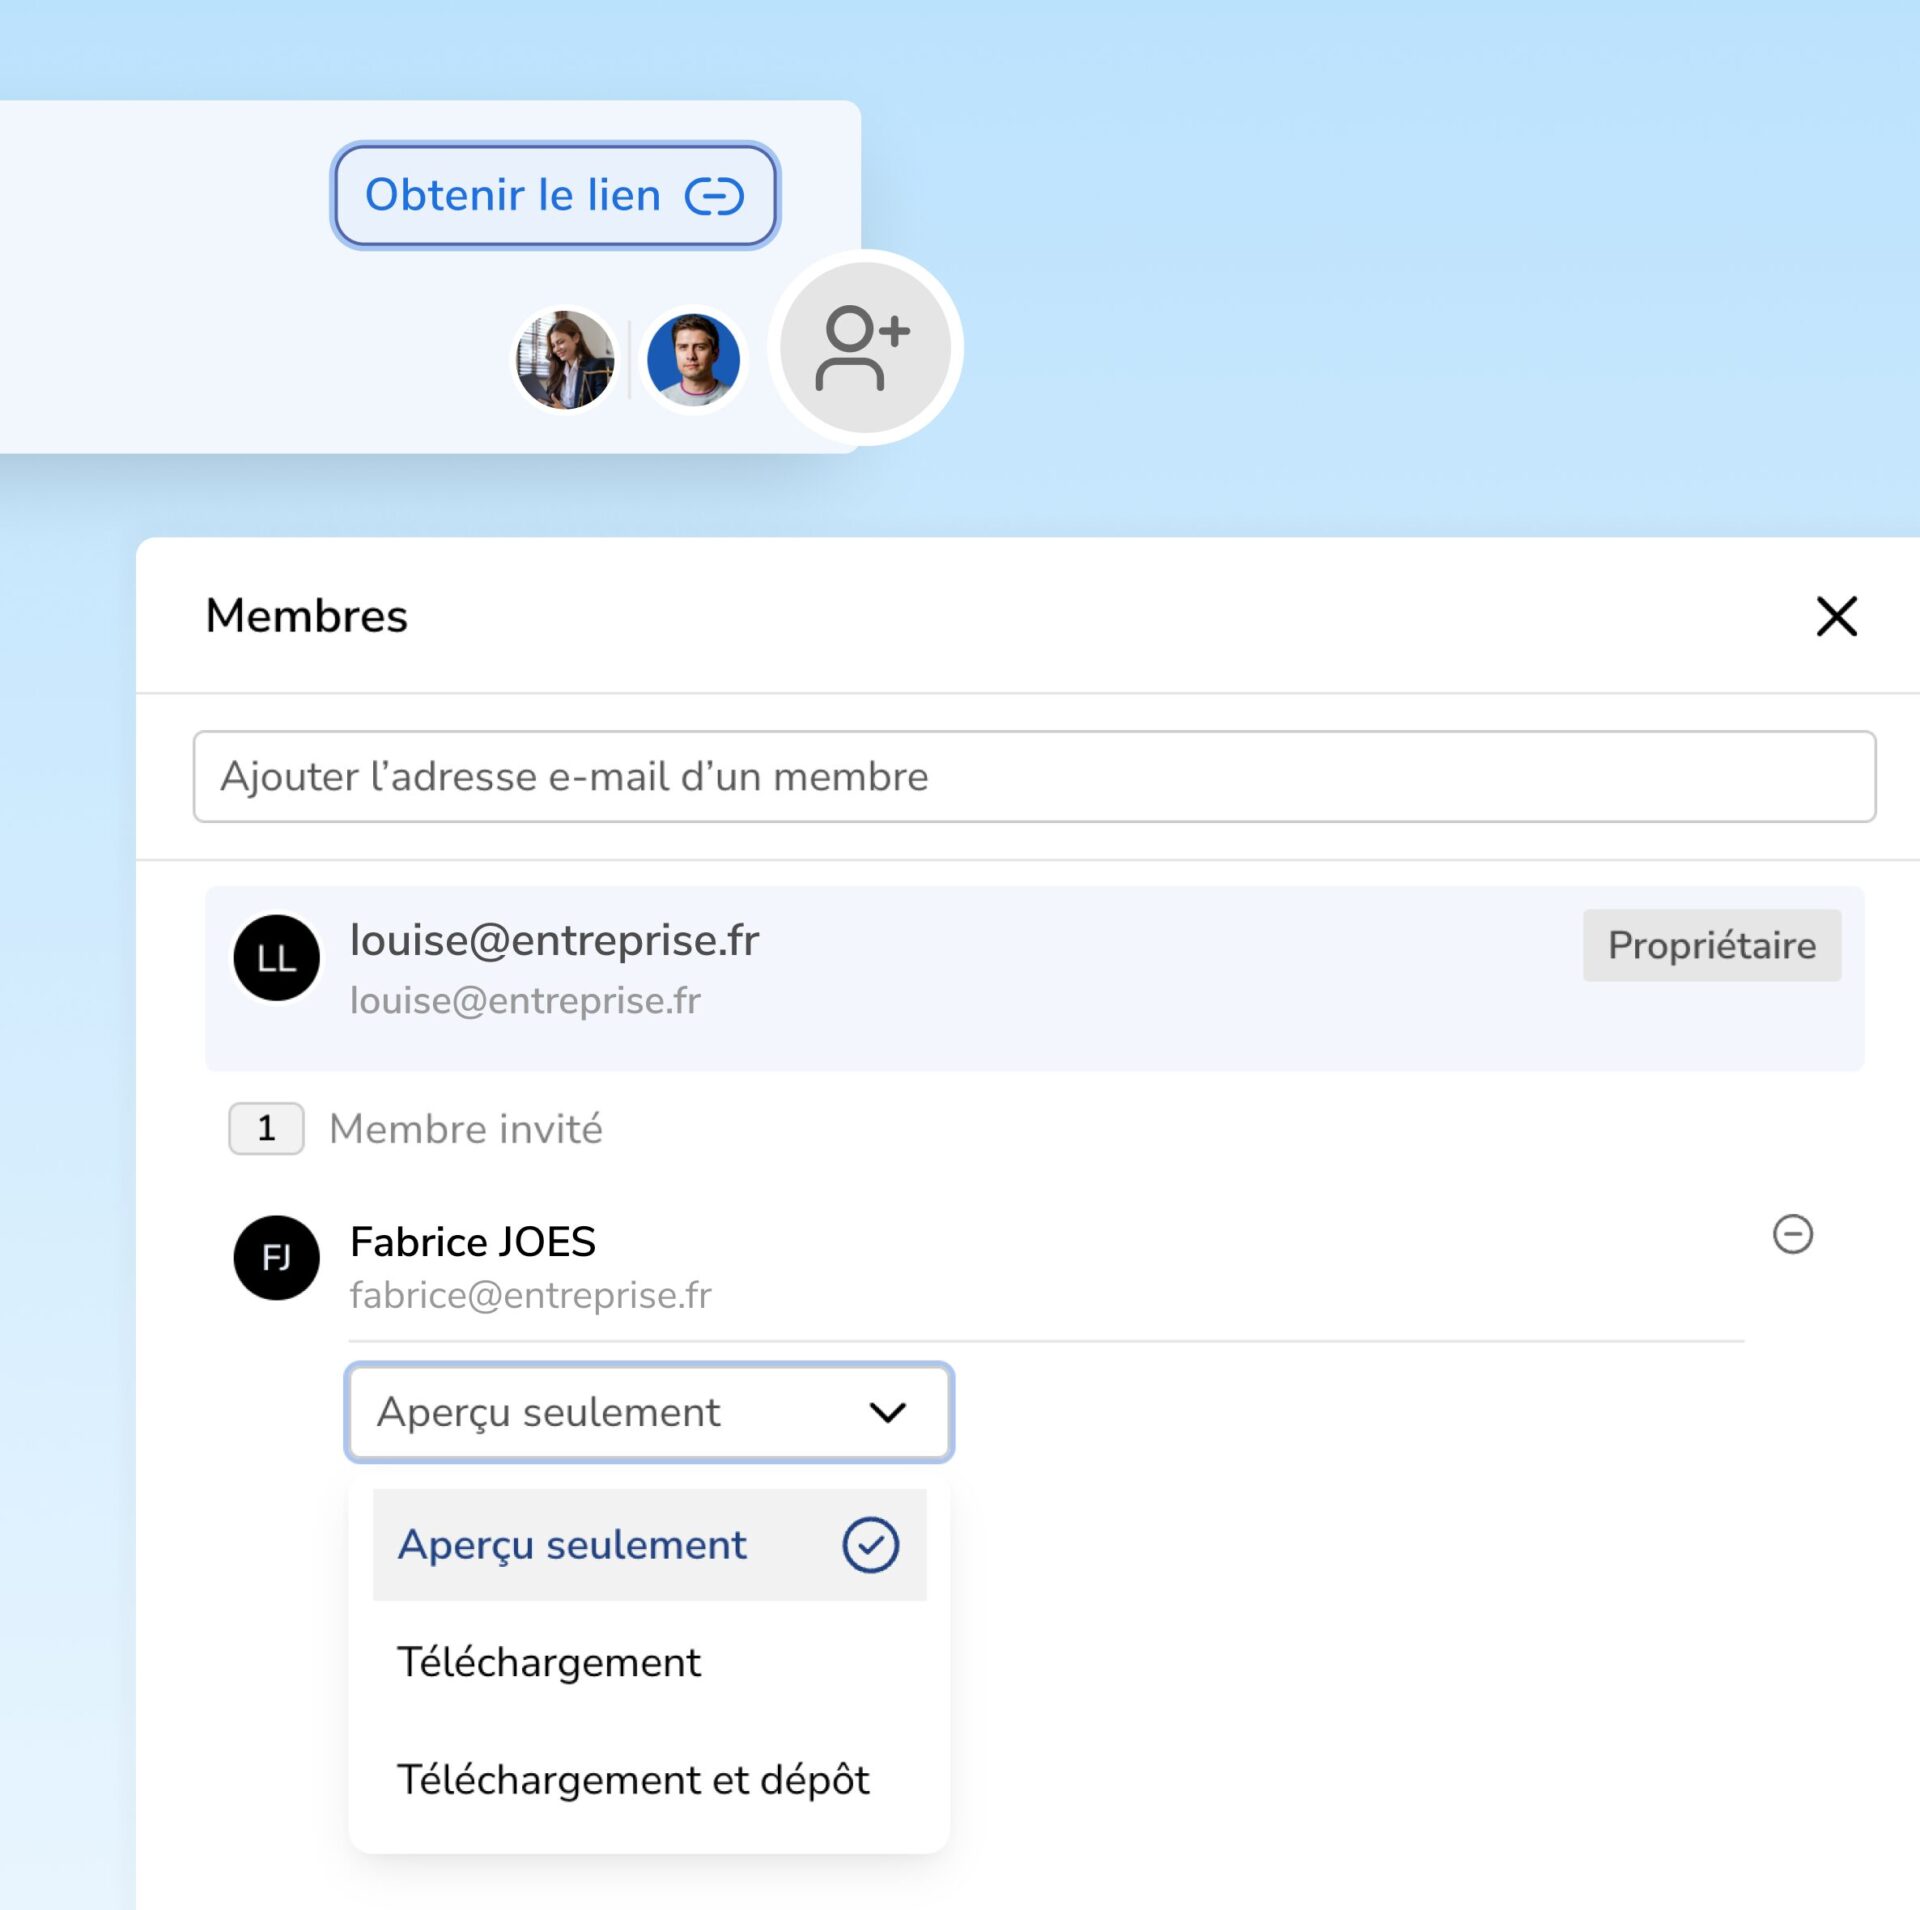Click the add member icon
1920x1910 pixels.
(865, 347)
